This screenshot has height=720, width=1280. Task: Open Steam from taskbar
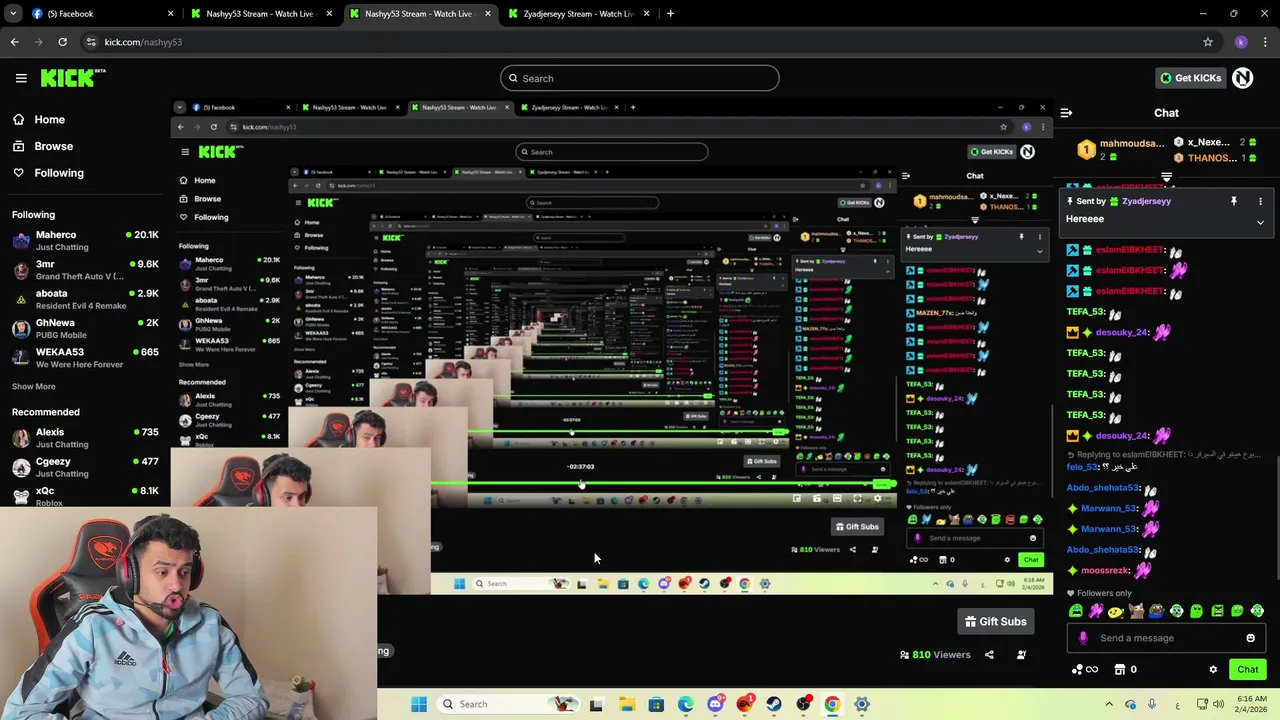[x=774, y=704]
